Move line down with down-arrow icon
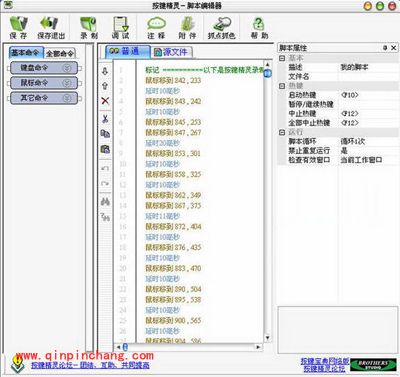Screen dimensions: 400x377 coord(105,71)
